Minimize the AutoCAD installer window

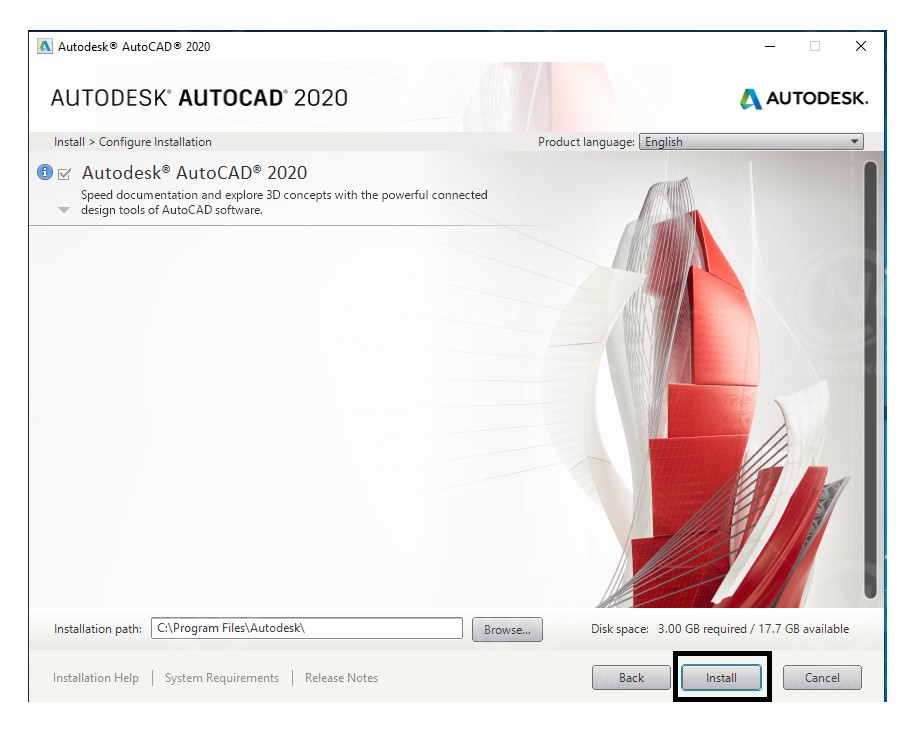(x=769, y=46)
